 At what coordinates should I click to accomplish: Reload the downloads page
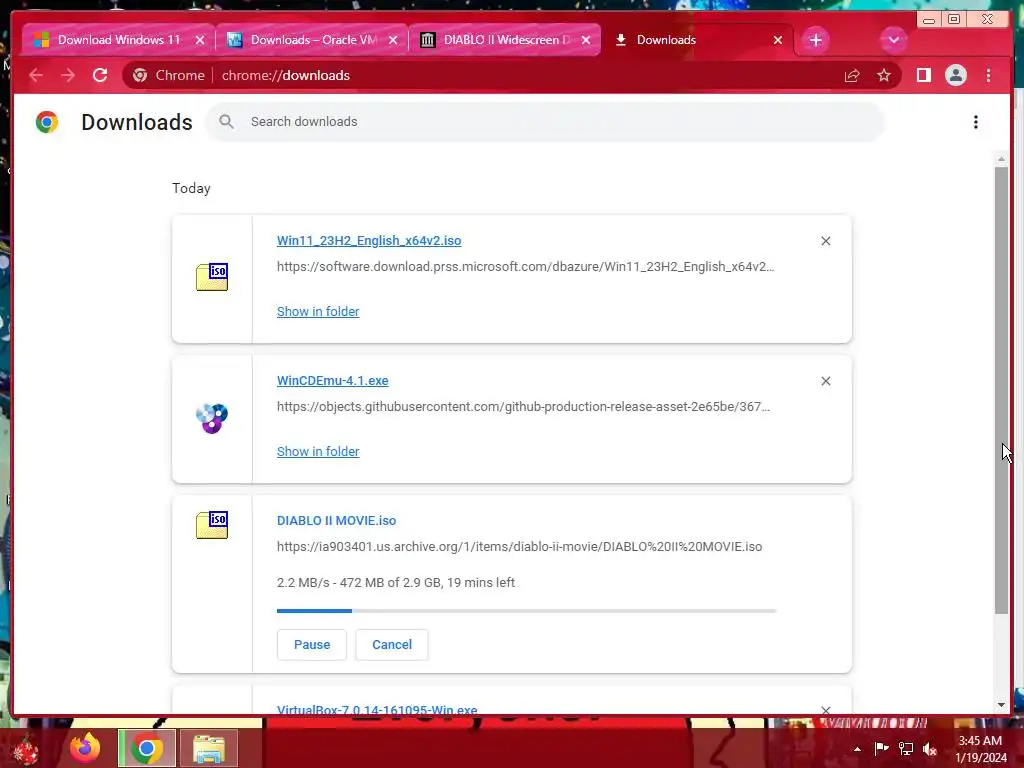pyautogui.click(x=100, y=76)
